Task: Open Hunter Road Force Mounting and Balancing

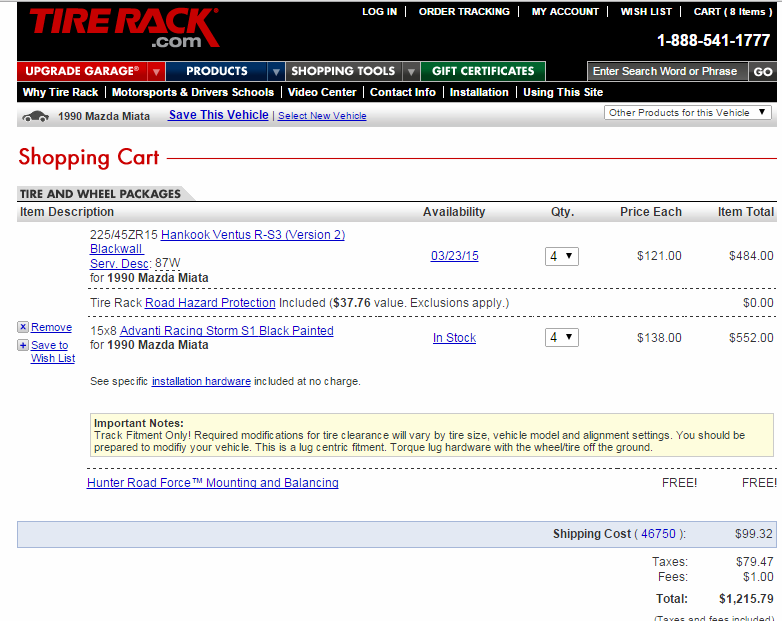Action: 212,483
